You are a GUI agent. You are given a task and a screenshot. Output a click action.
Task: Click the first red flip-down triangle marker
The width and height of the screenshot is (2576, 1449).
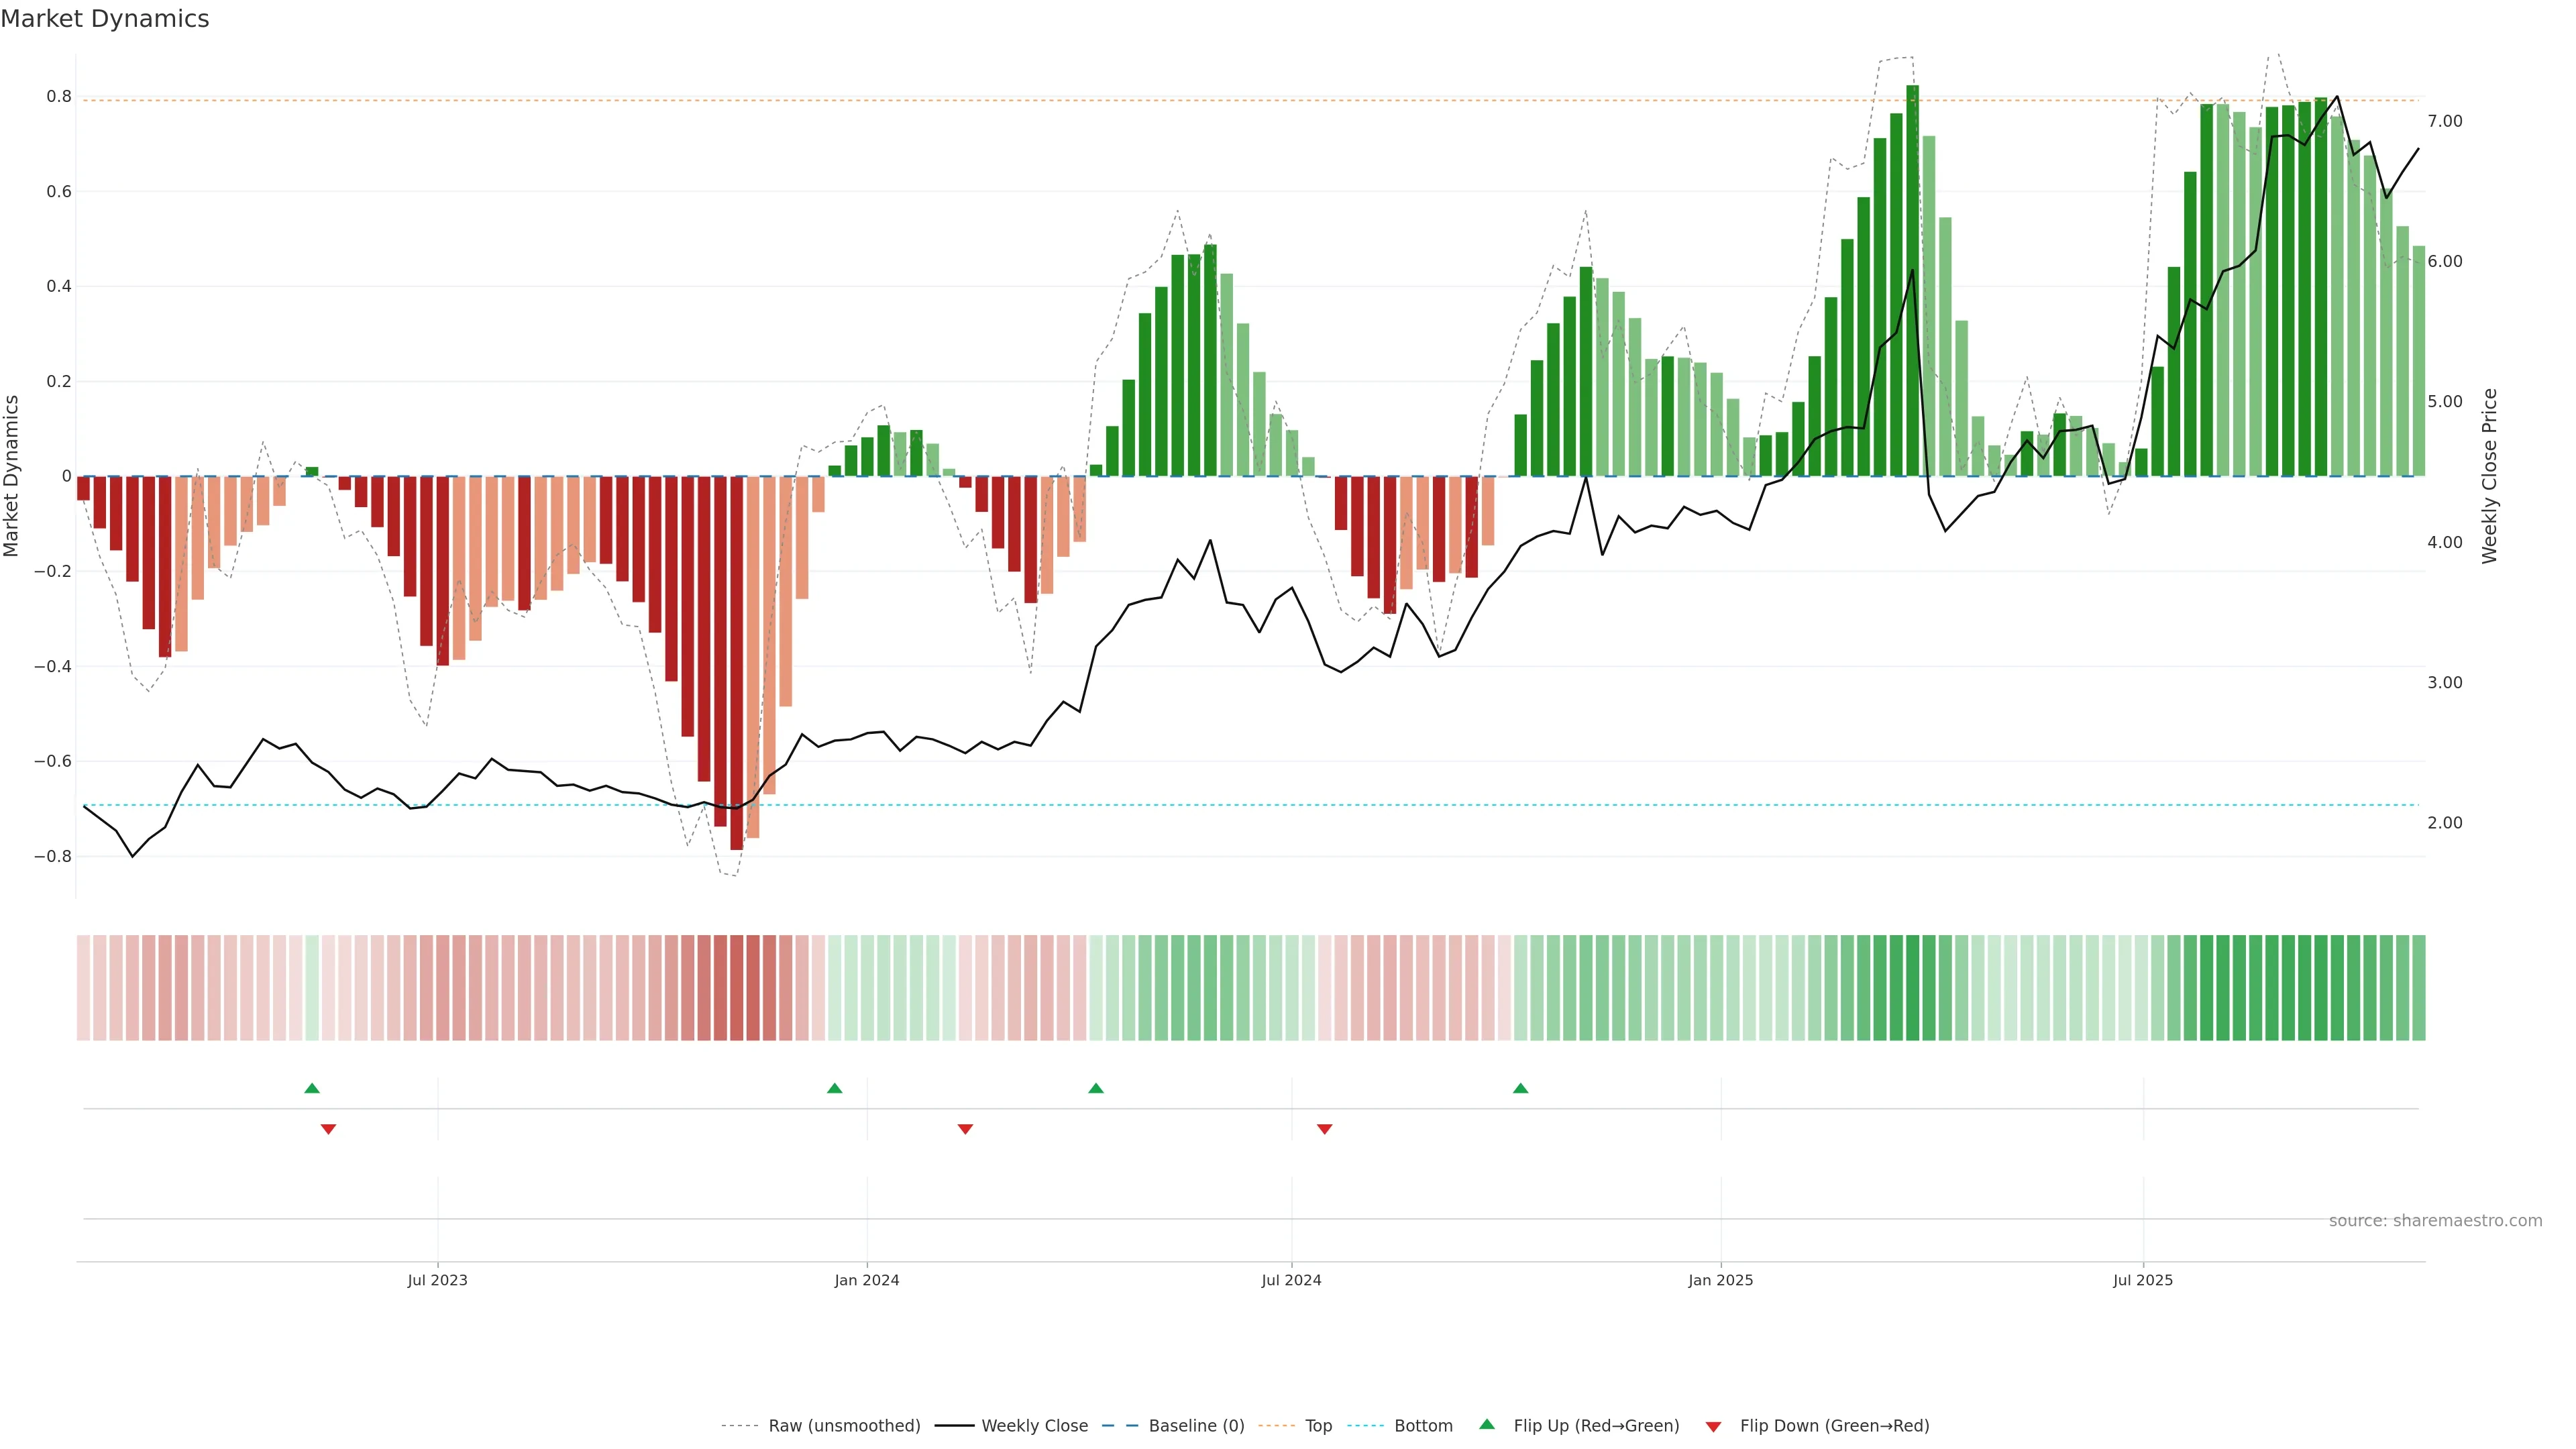click(x=328, y=1129)
